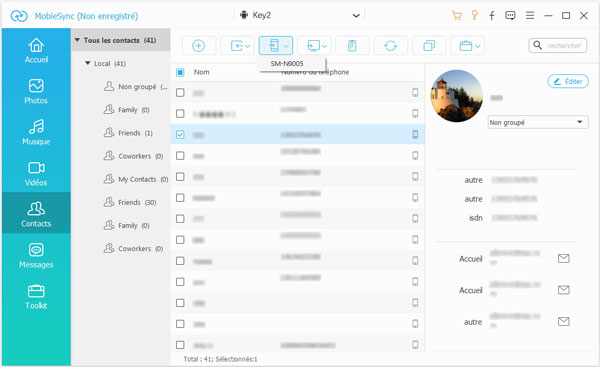The height and width of the screenshot is (367, 600).
Task: Open the hamburger menu icon
Action: pyautogui.click(x=530, y=15)
